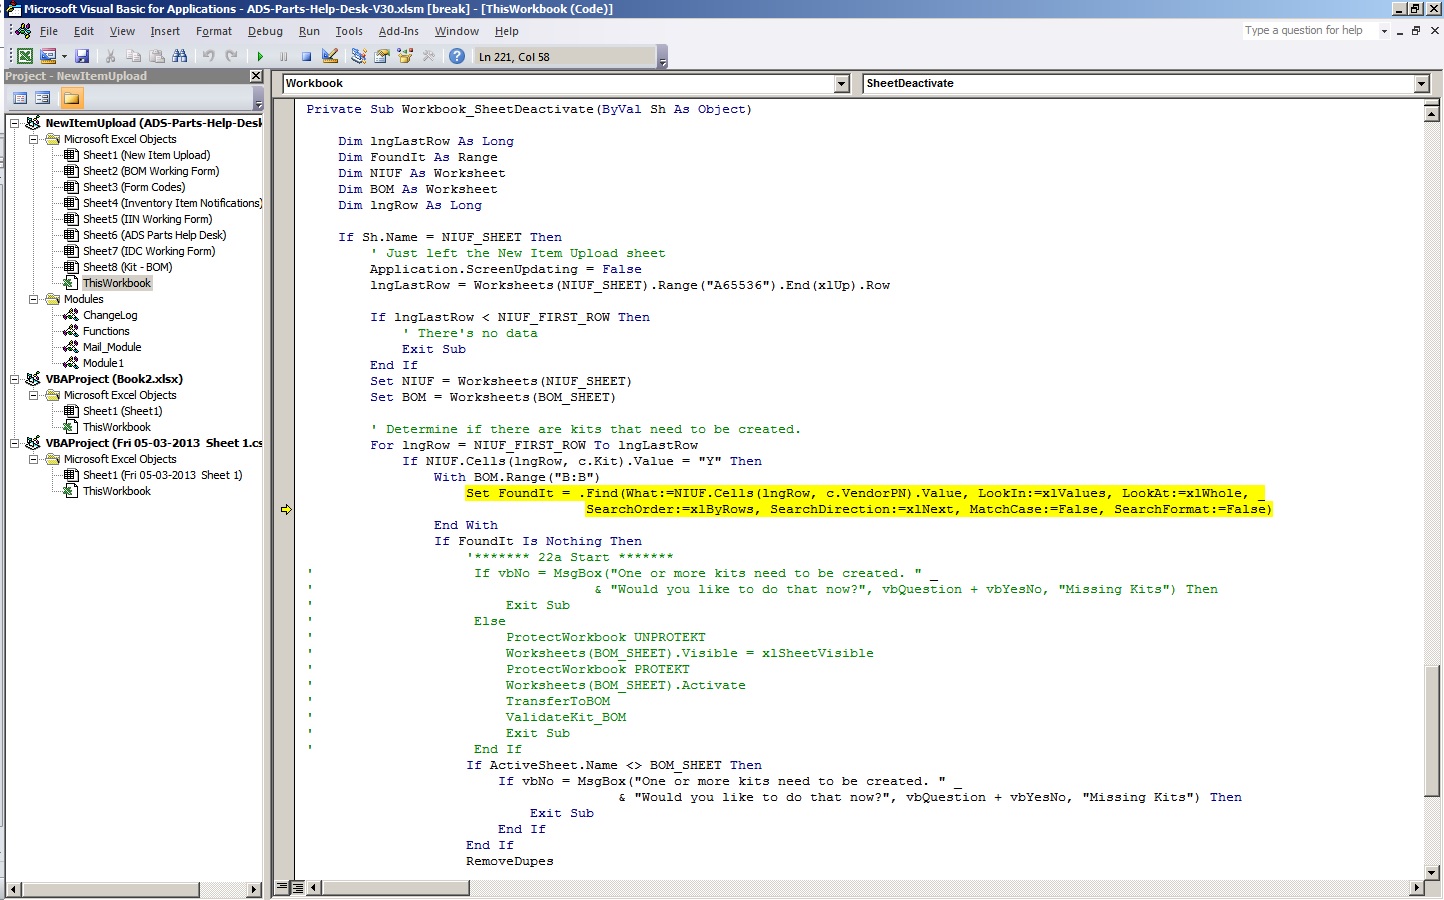This screenshot has width=1444, height=900.
Task: Open the Procedure dropdown showing SheetDeactivate
Action: coord(1422,84)
